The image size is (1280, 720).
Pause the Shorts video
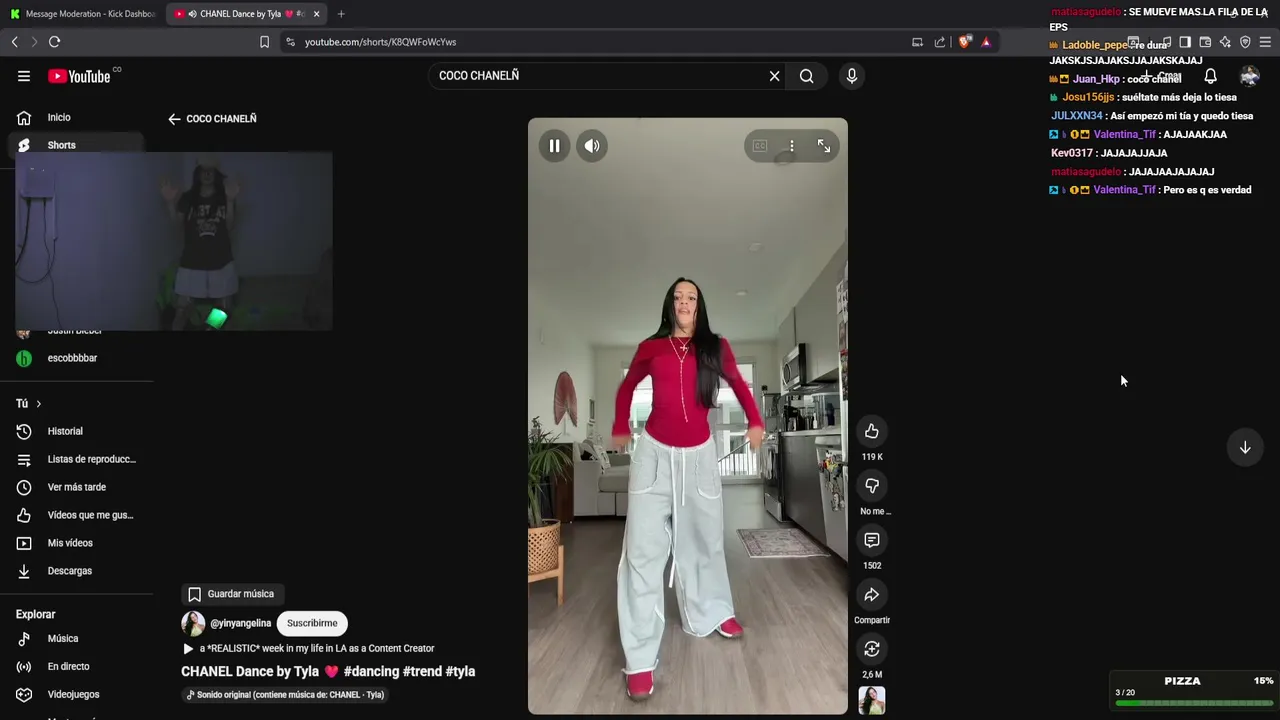click(x=554, y=146)
